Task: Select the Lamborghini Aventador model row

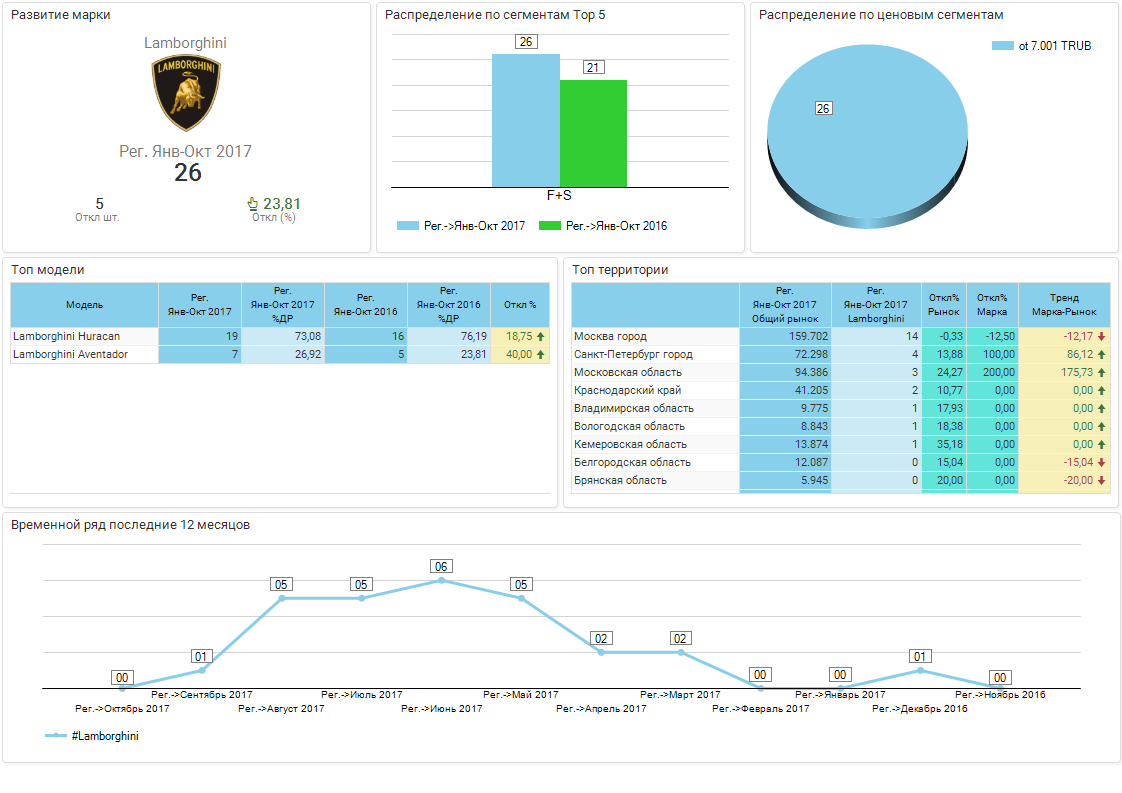Action: [x=280, y=354]
